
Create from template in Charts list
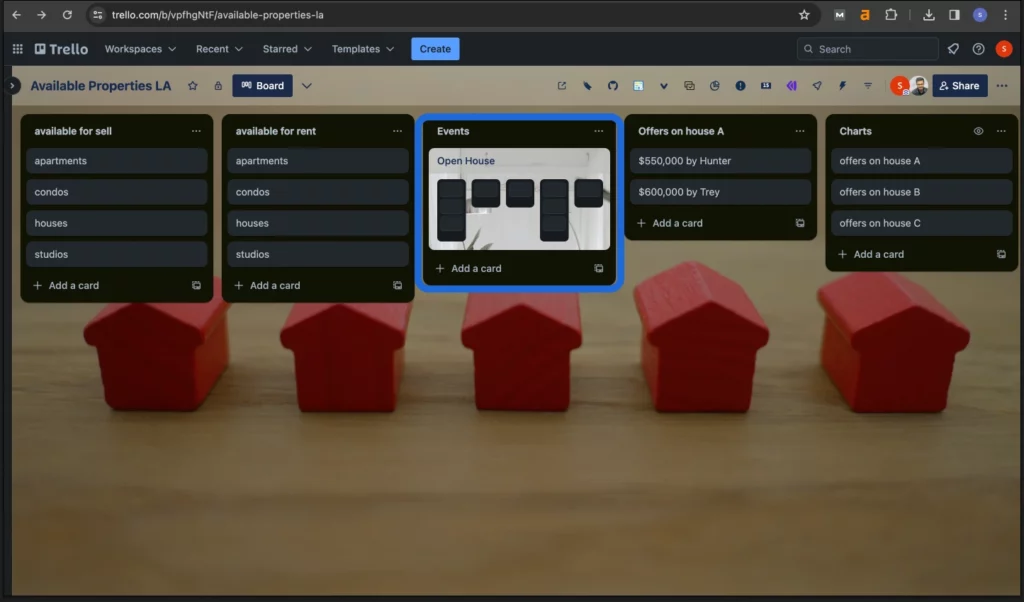click(1001, 254)
